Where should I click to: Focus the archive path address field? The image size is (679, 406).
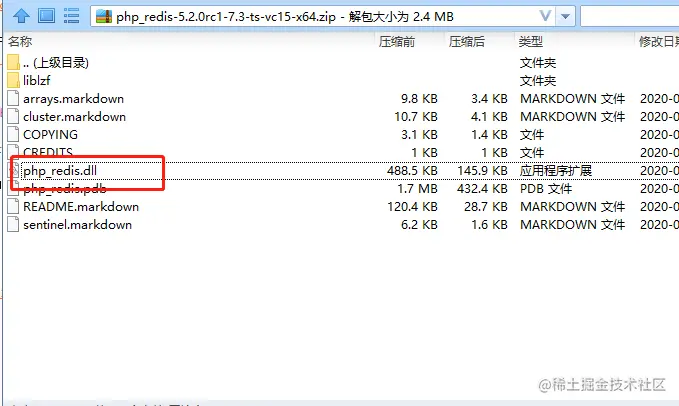(323, 17)
